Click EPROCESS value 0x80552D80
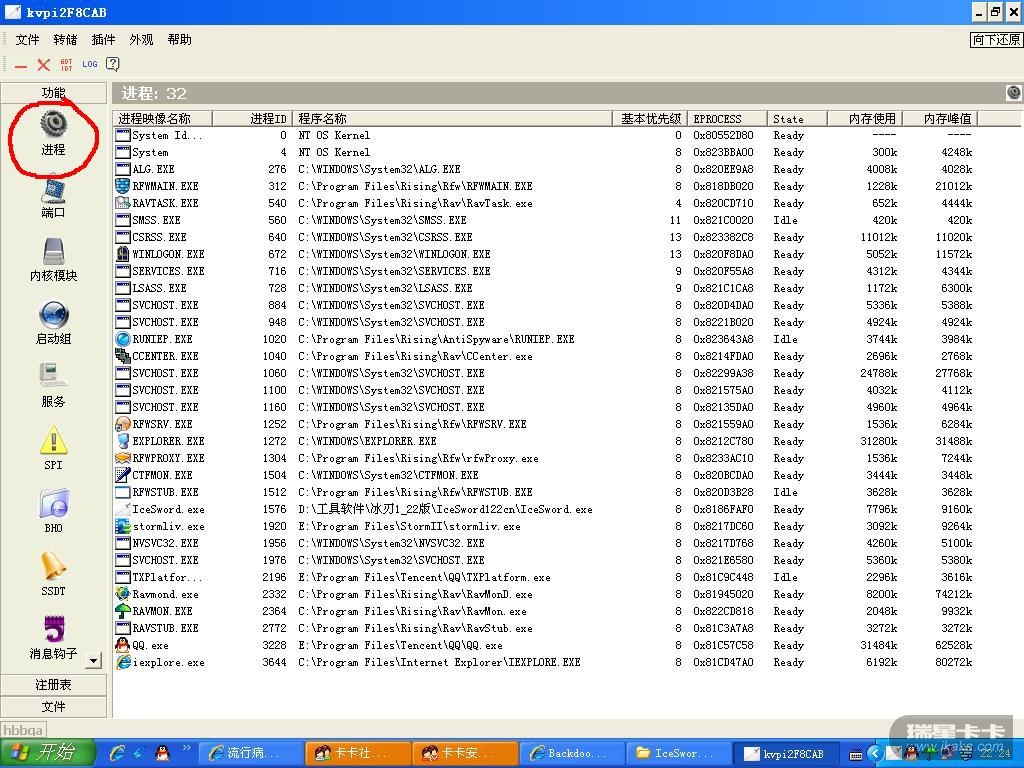Image resolution: width=1024 pixels, height=768 pixels. coord(723,135)
